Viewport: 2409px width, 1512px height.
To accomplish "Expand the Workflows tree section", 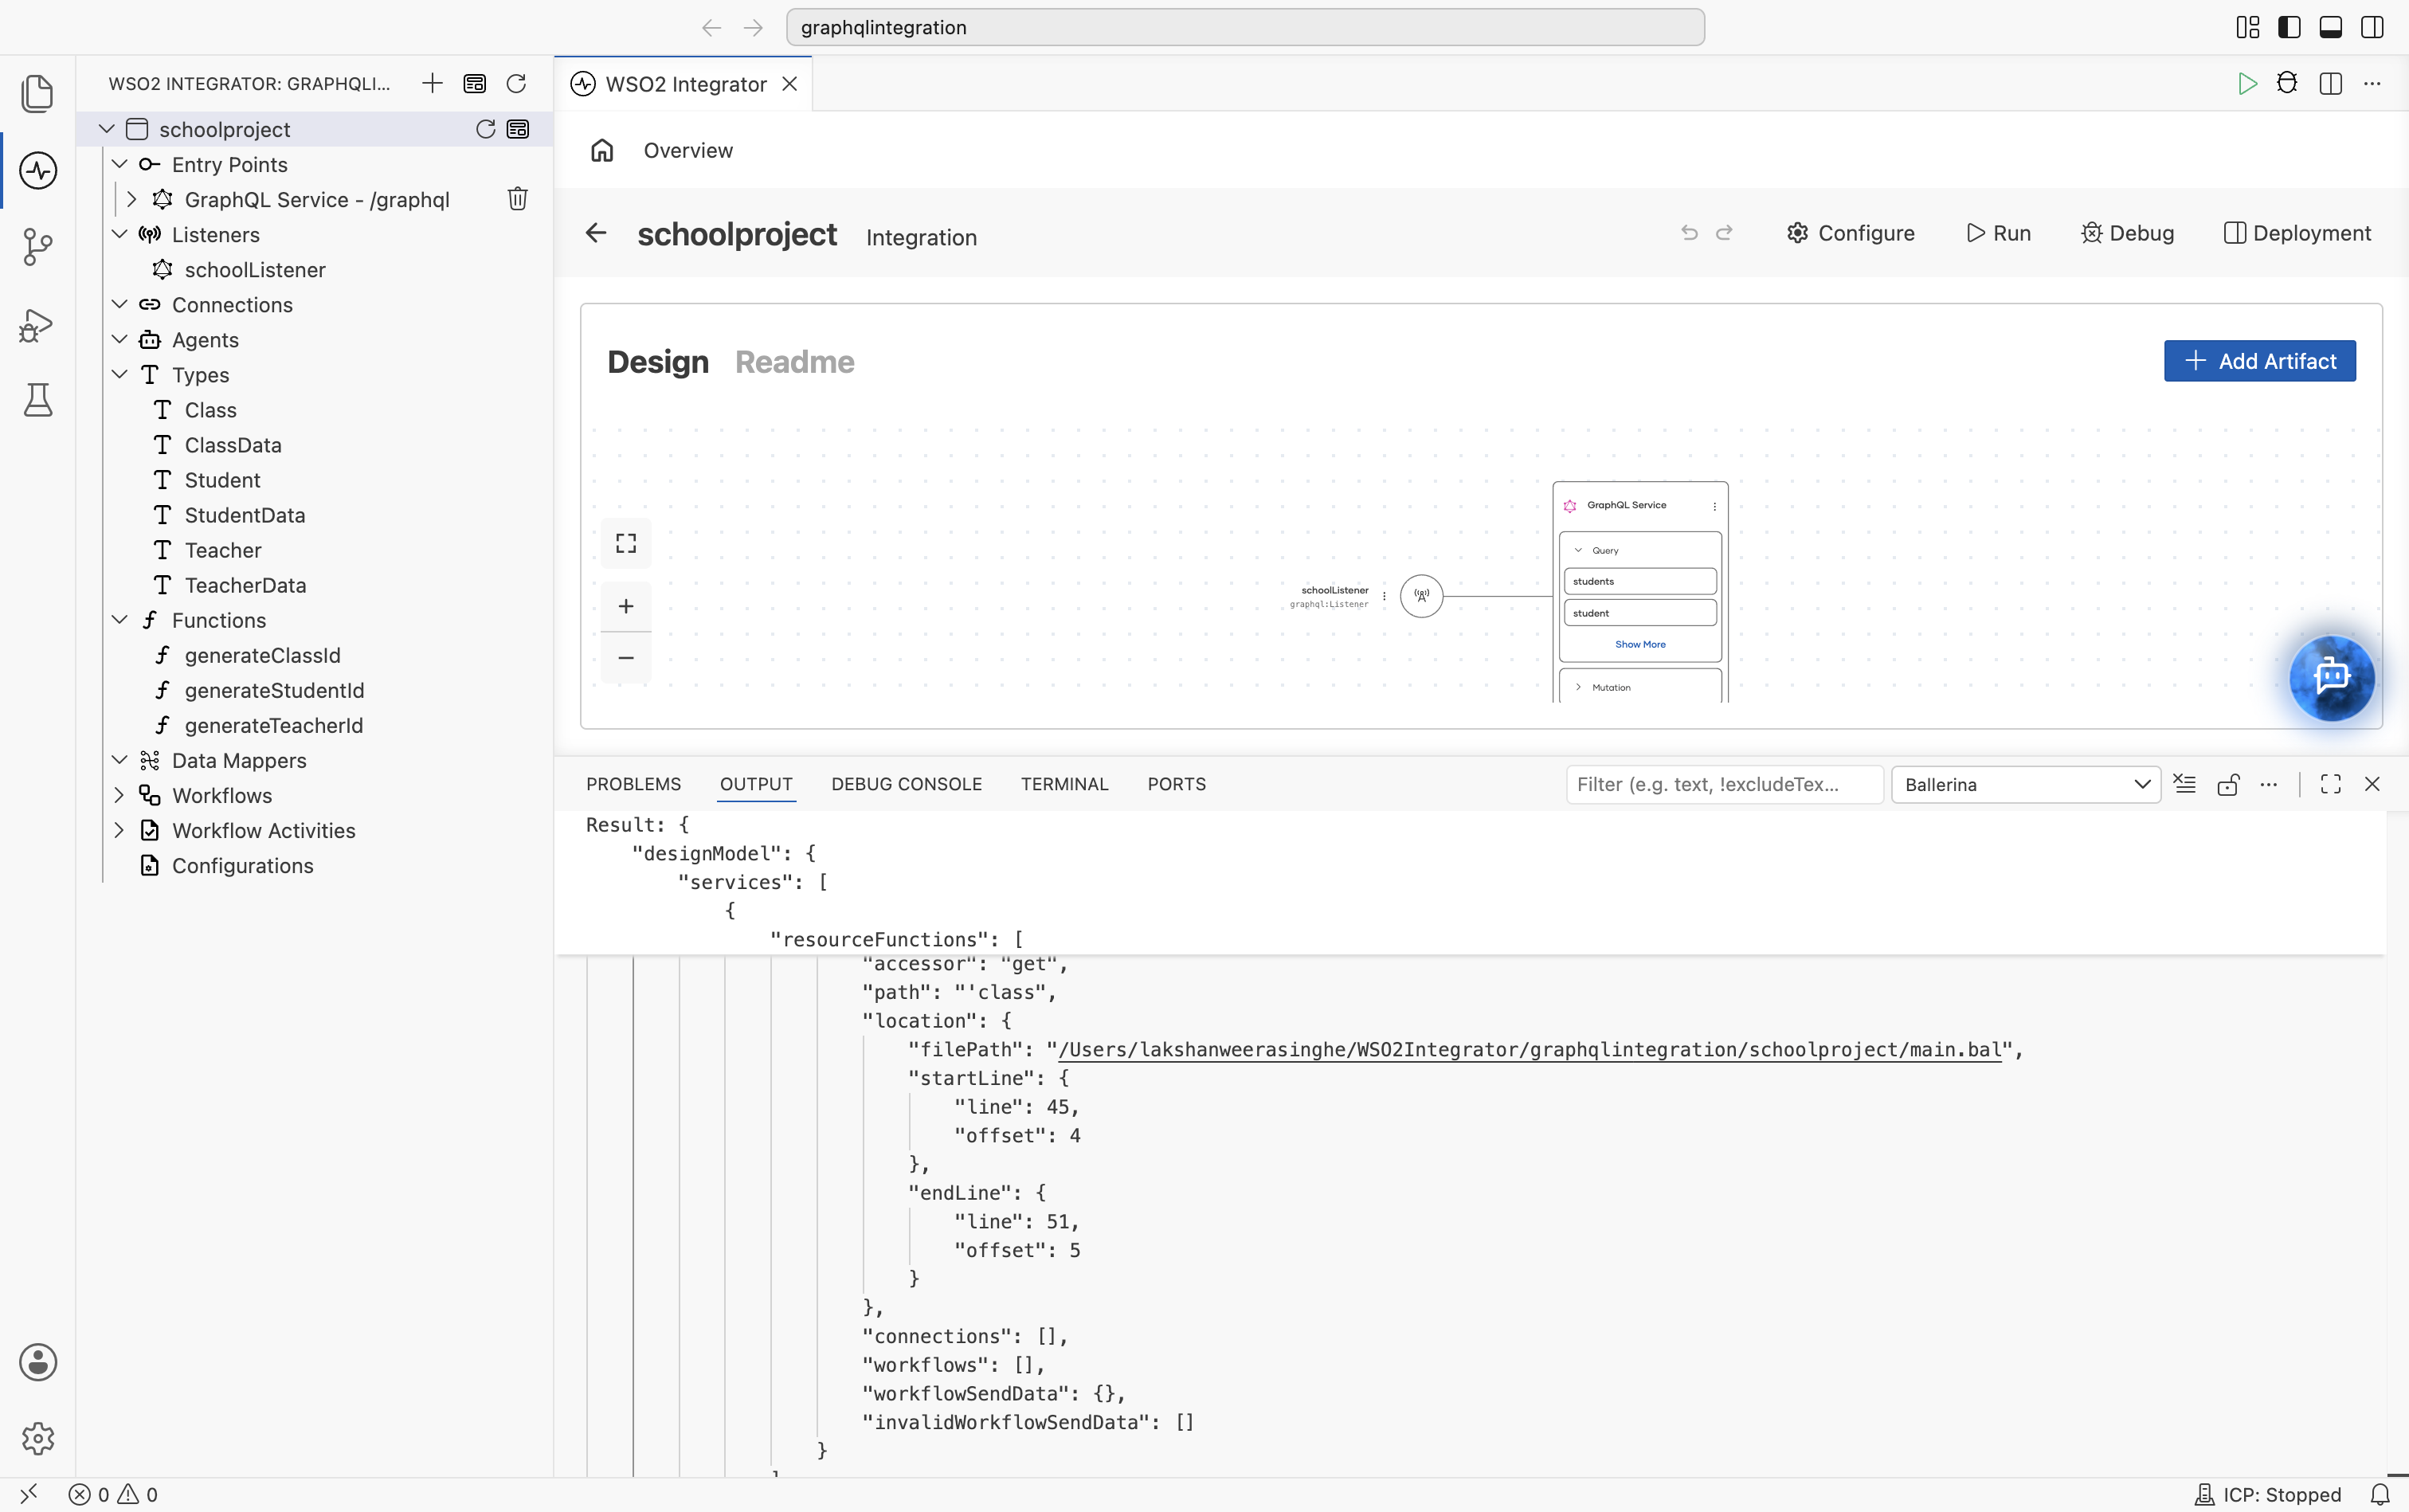I will pos(119,795).
